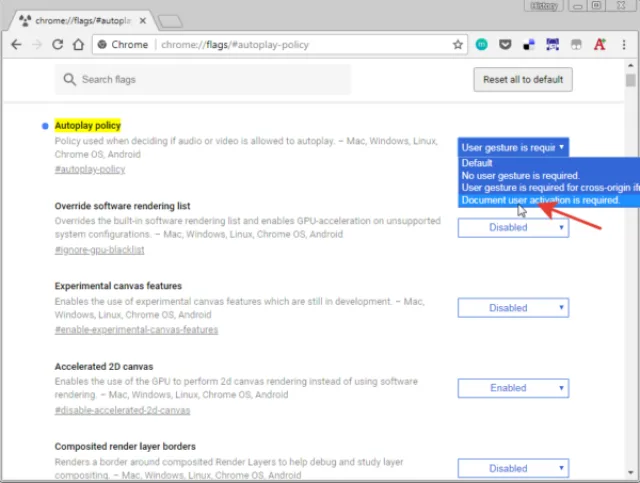Choose Document user activation is required
The height and width of the screenshot is (483, 640).
pos(549,200)
